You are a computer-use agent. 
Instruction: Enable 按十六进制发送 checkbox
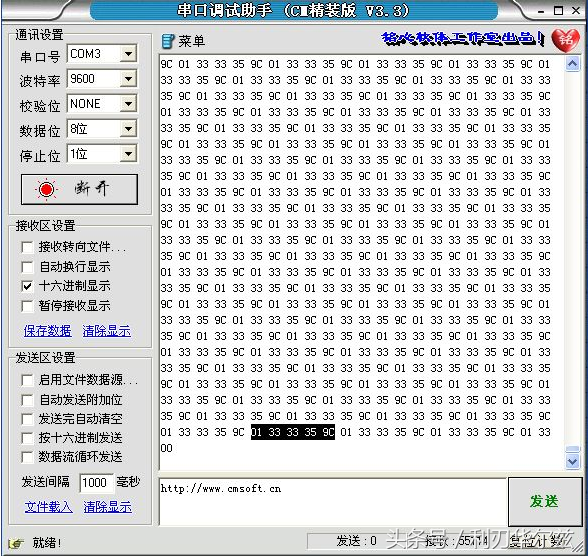click(27, 438)
